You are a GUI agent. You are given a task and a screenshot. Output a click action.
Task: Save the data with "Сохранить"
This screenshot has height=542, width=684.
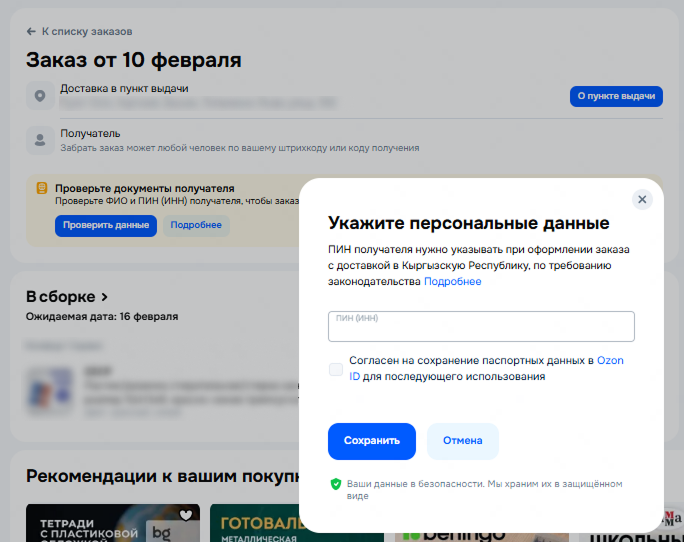tap(371, 441)
